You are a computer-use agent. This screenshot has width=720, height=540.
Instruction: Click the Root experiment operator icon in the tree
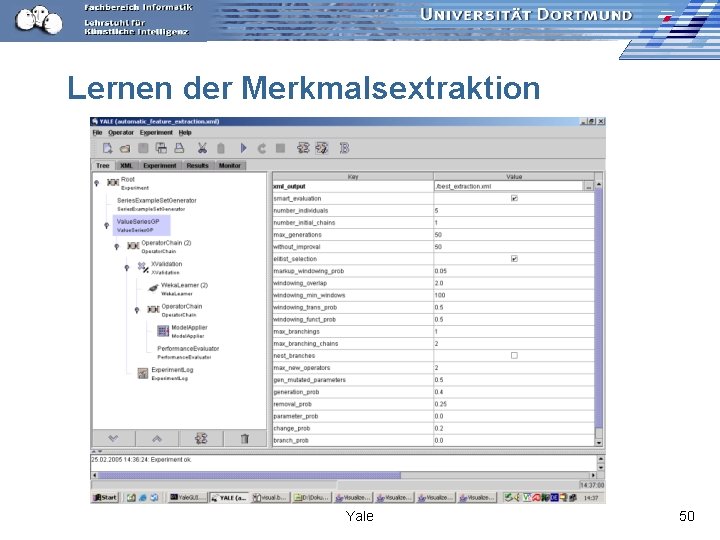pos(113,182)
